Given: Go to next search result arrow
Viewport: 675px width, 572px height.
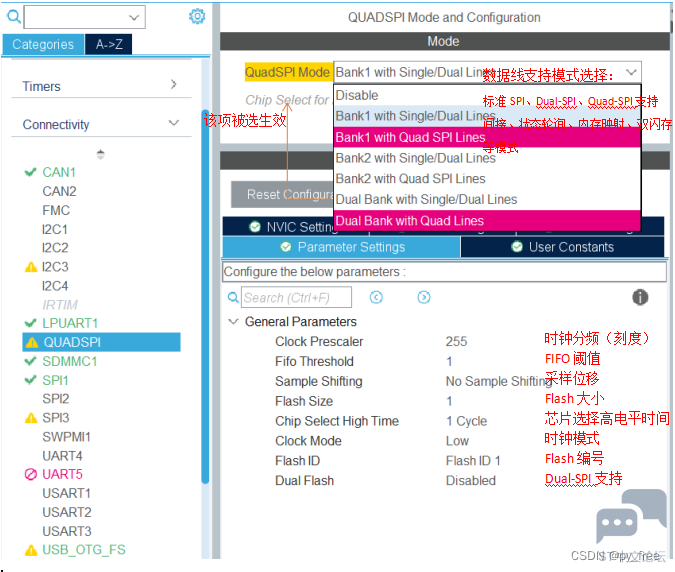Looking at the screenshot, I should (424, 297).
